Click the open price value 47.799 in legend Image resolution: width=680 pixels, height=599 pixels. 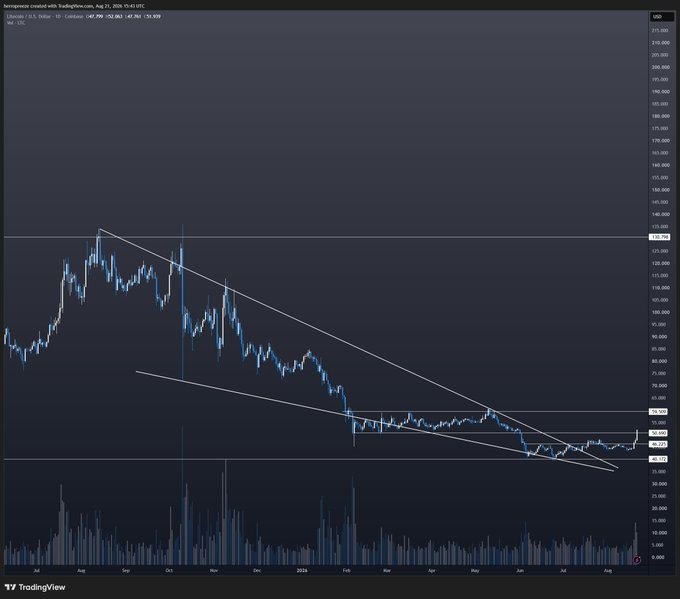tap(95, 16)
